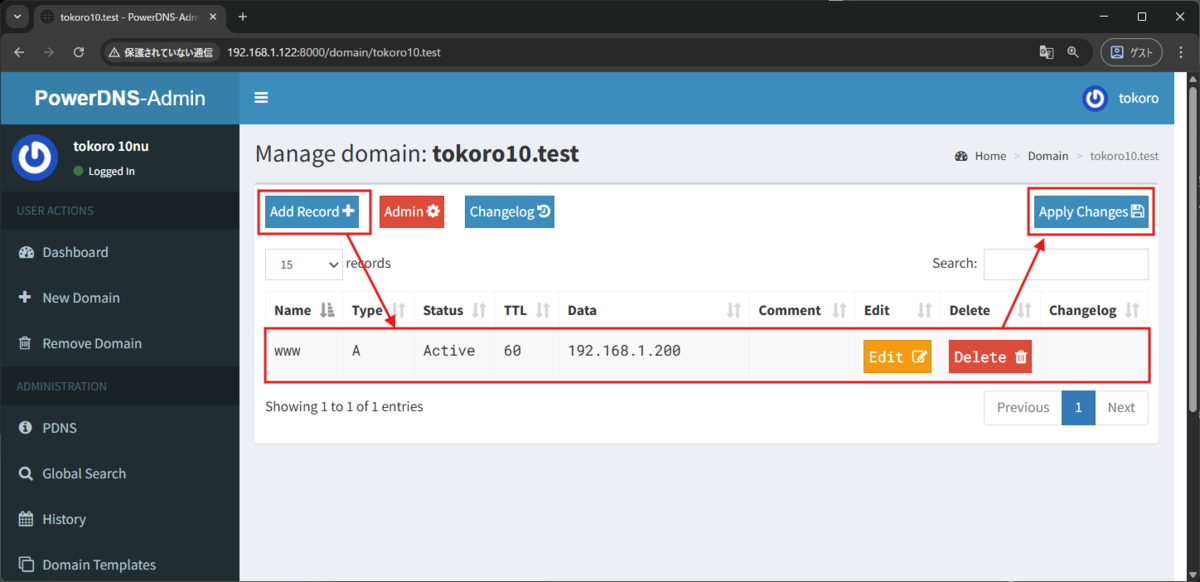Viewport: 1200px width, 582px height.
Task: Open the tab search dropdown arrow
Action: (17, 16)
